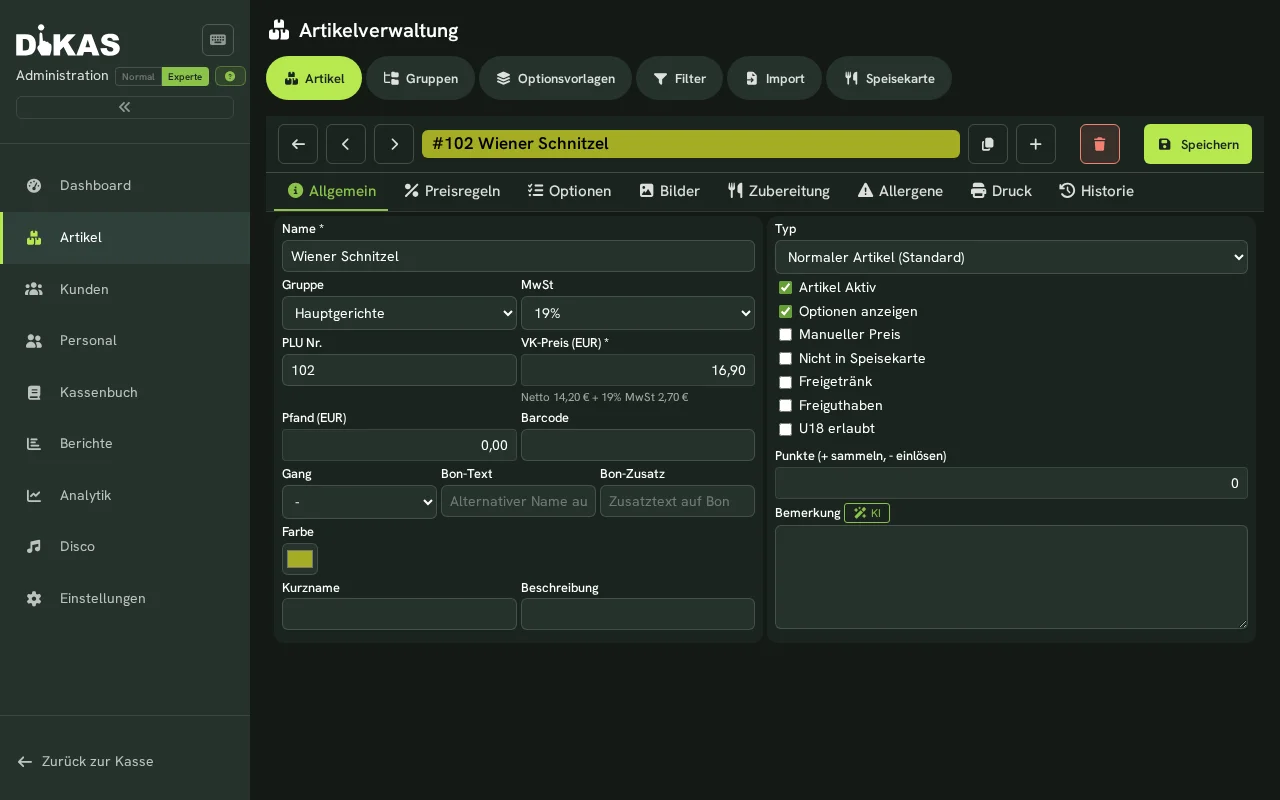The width and height of the screenshot is (1280, 800).
Task: Open the MwSt dropdown
Action: point(638,313)
